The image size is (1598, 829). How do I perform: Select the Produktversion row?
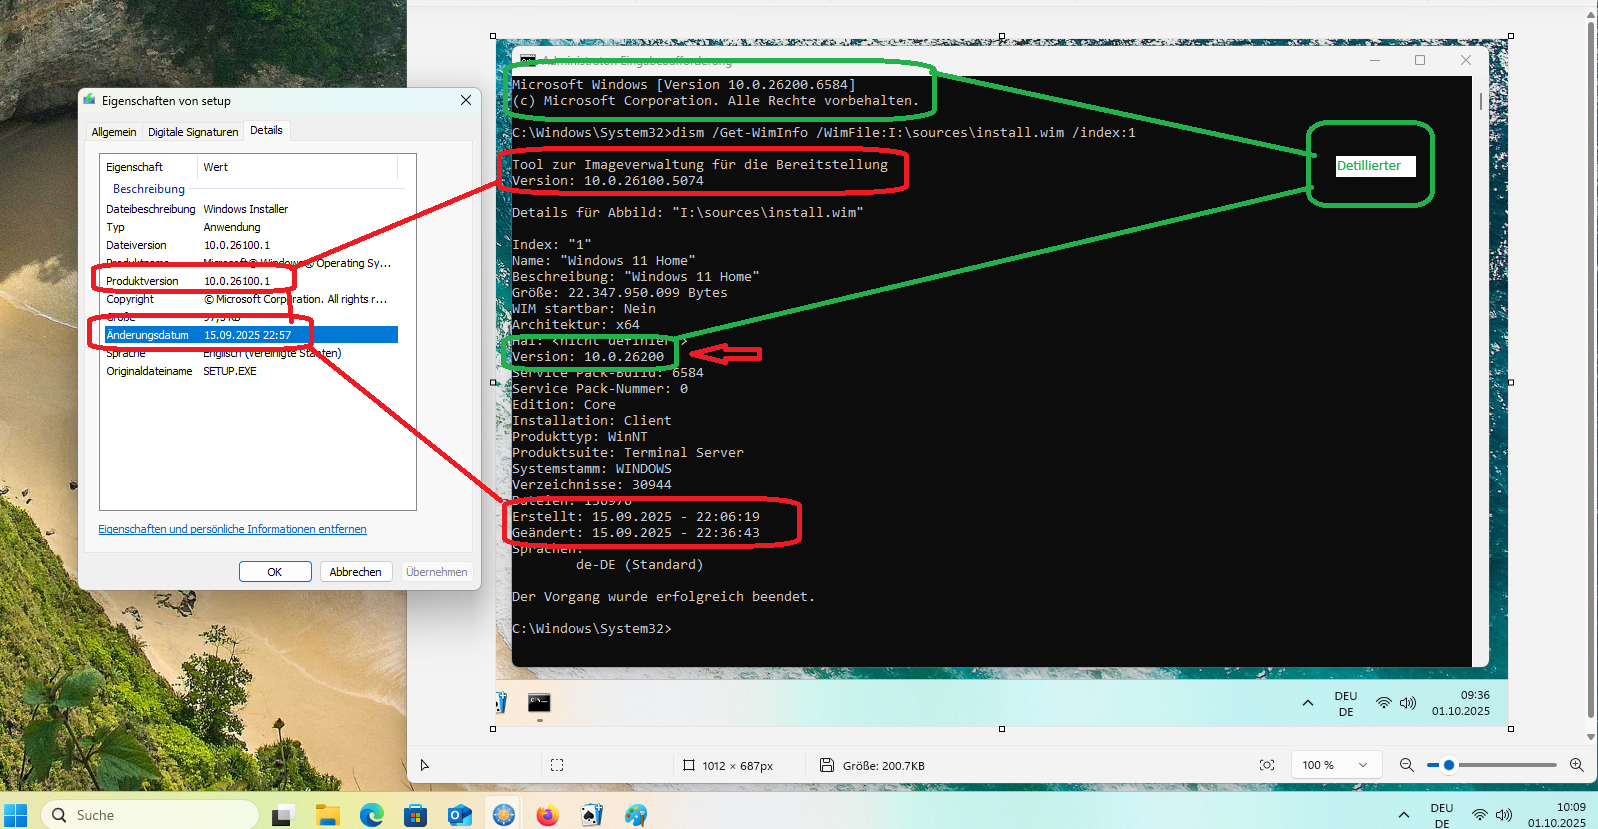[x=251, y=281]
